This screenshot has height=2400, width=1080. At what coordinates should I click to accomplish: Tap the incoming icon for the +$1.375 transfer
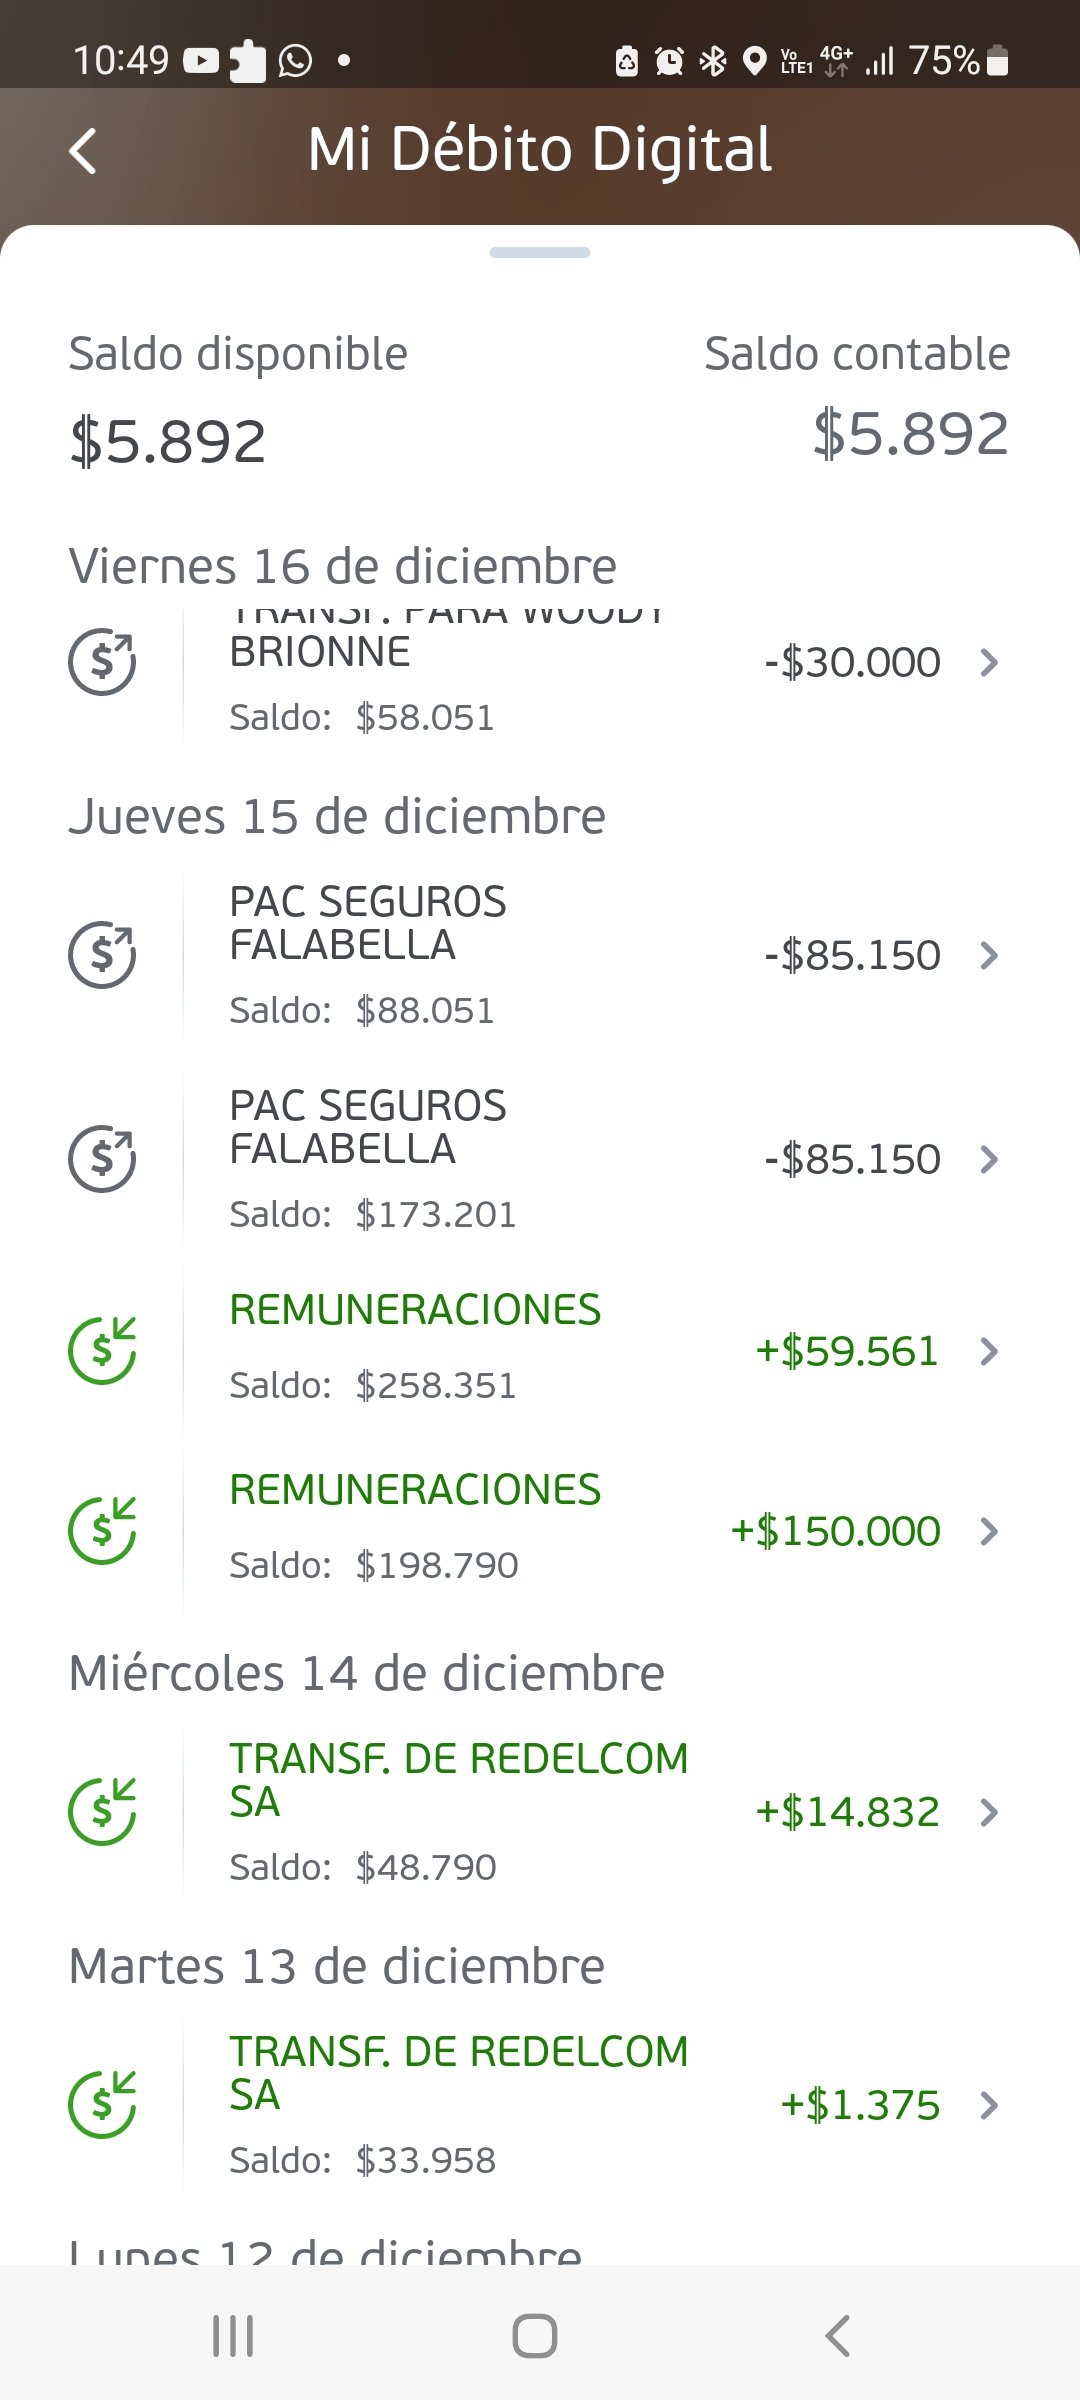102,2105
